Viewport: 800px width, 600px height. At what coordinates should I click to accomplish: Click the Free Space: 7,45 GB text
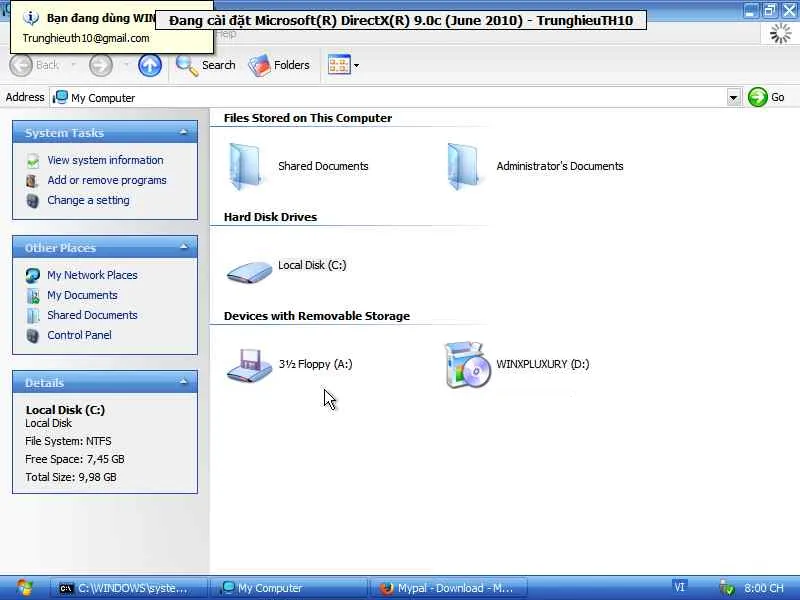point(74,459)
